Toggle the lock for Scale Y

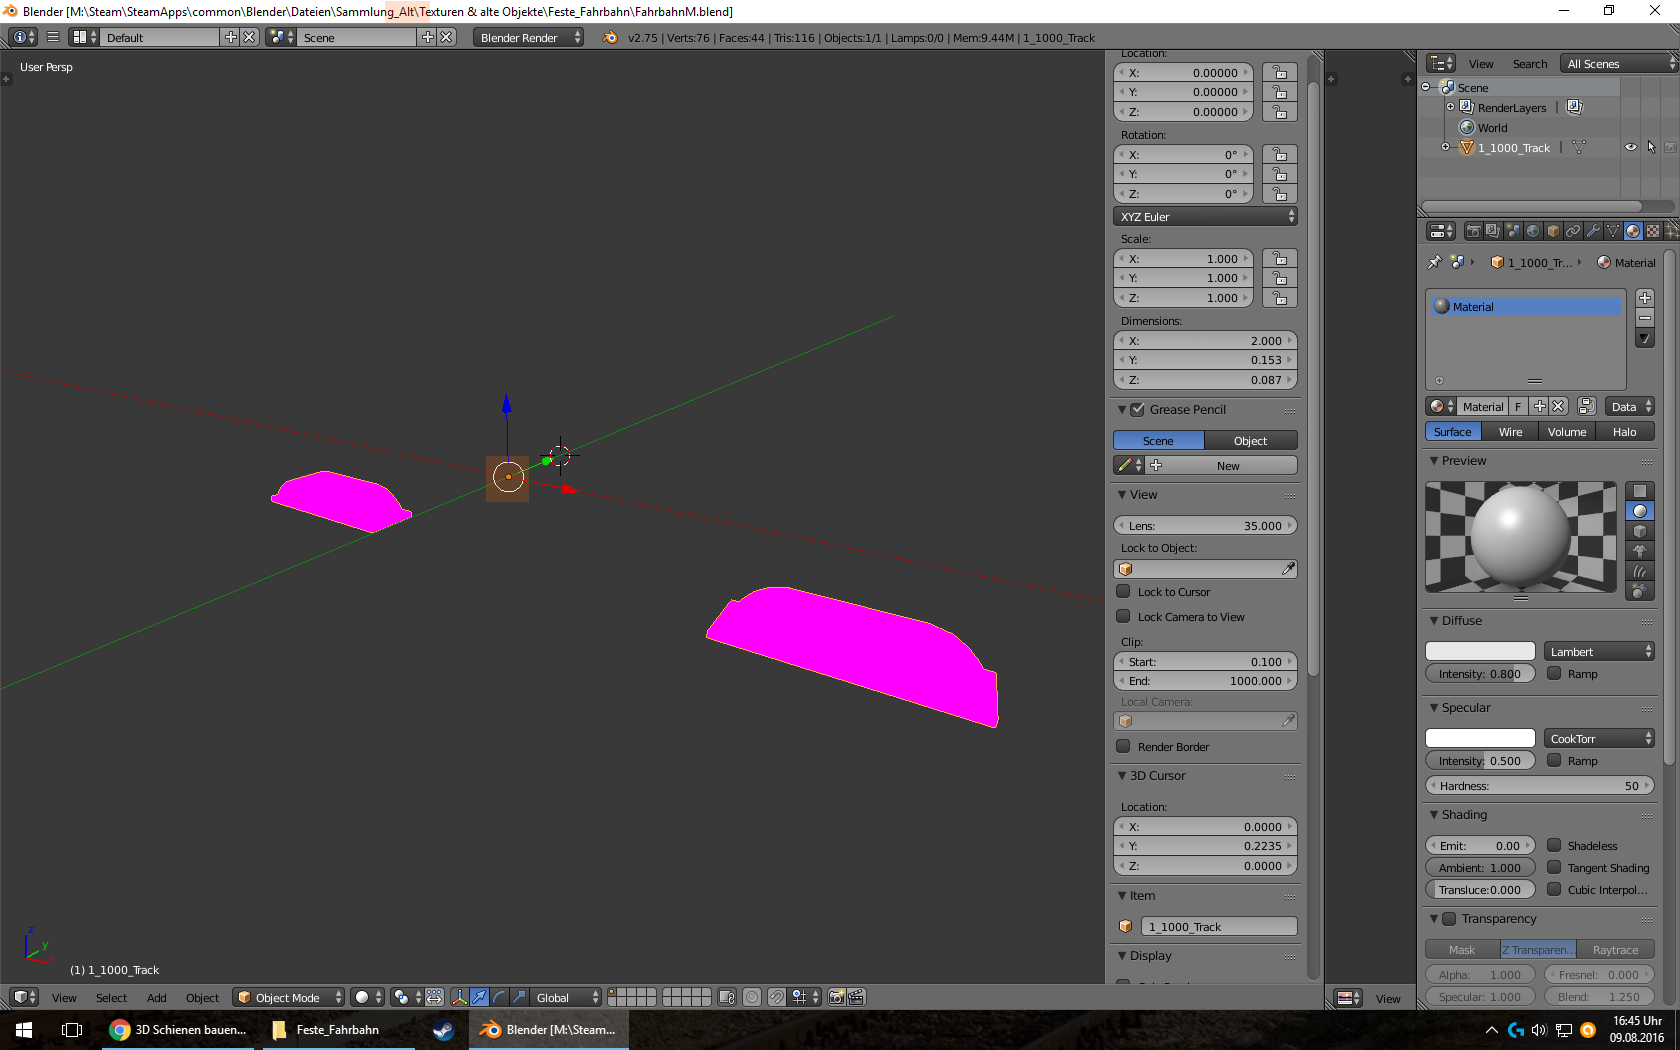pos(1280,278)
